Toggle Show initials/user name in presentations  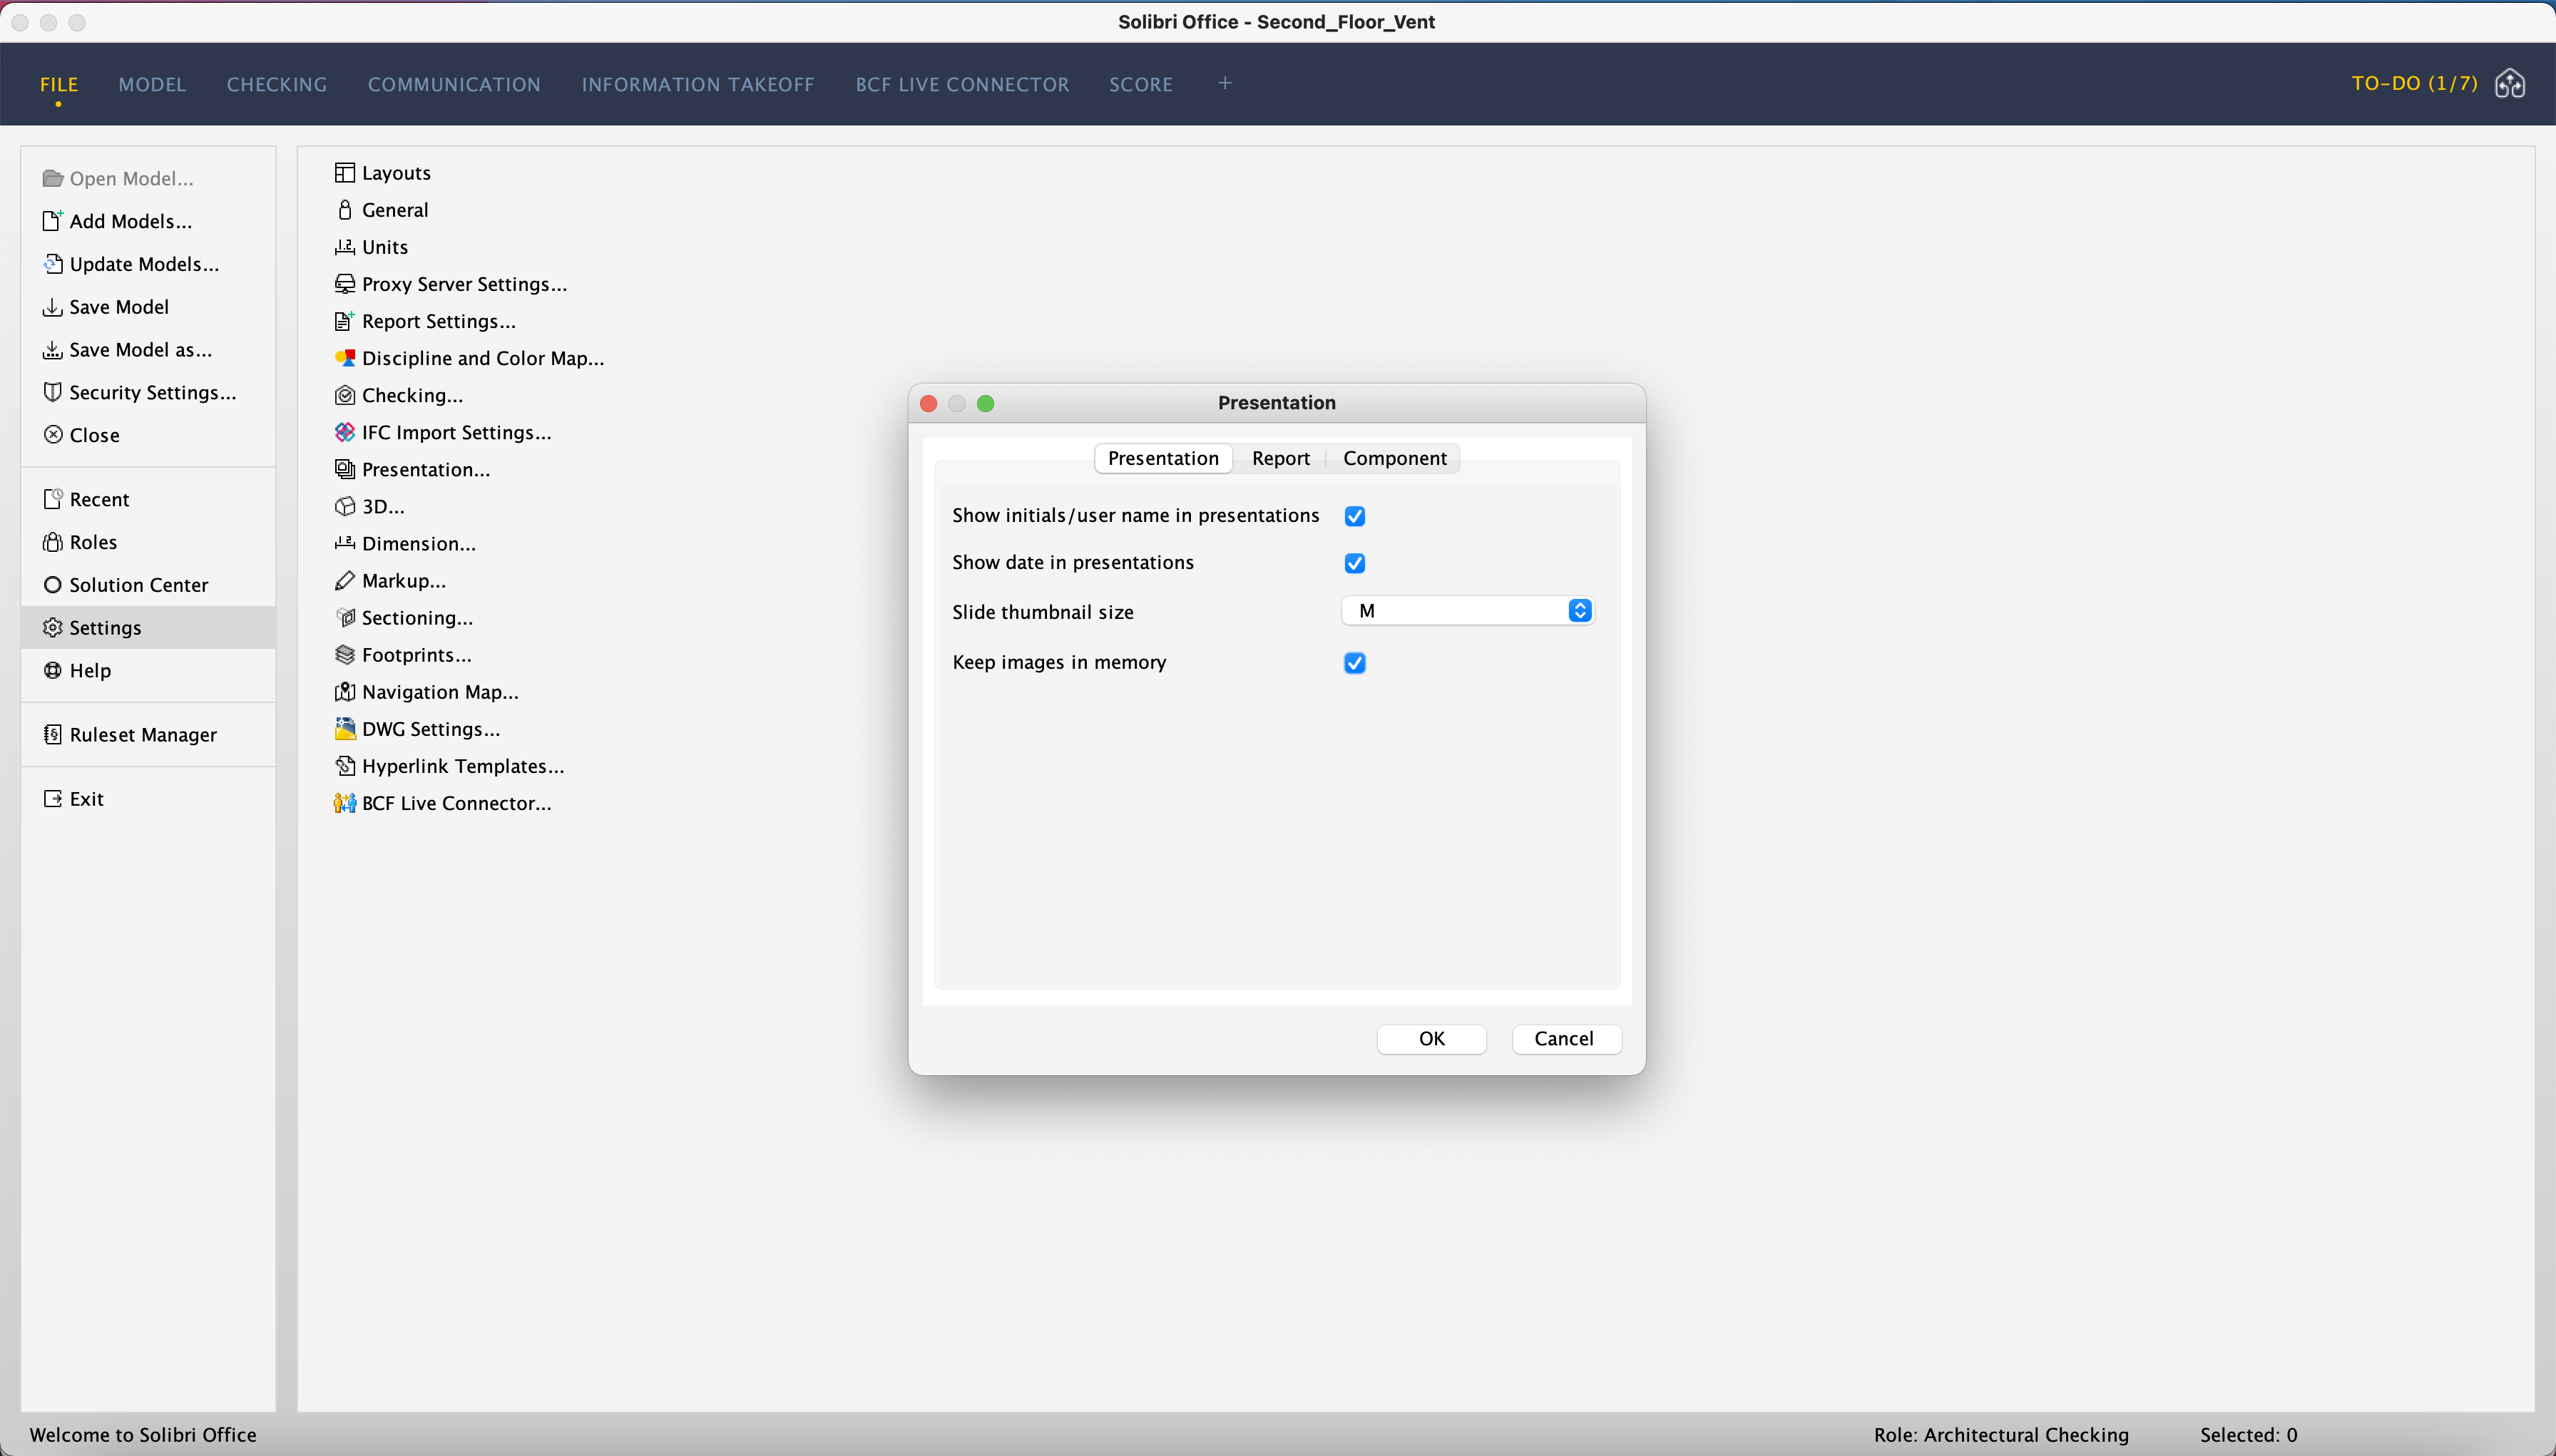tap(1354, 516)
